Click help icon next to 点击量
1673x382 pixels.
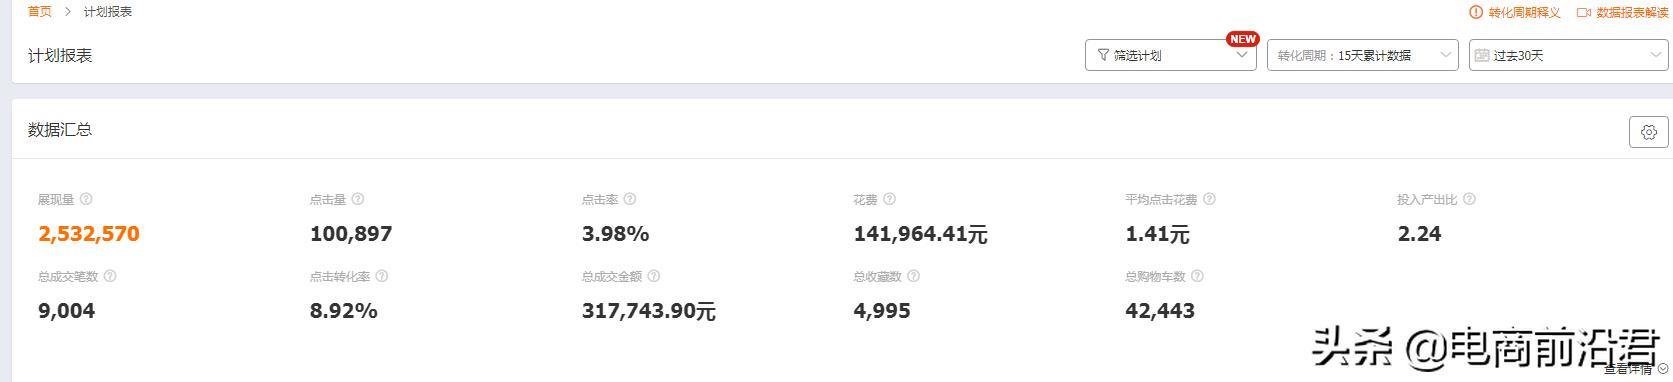358,200
